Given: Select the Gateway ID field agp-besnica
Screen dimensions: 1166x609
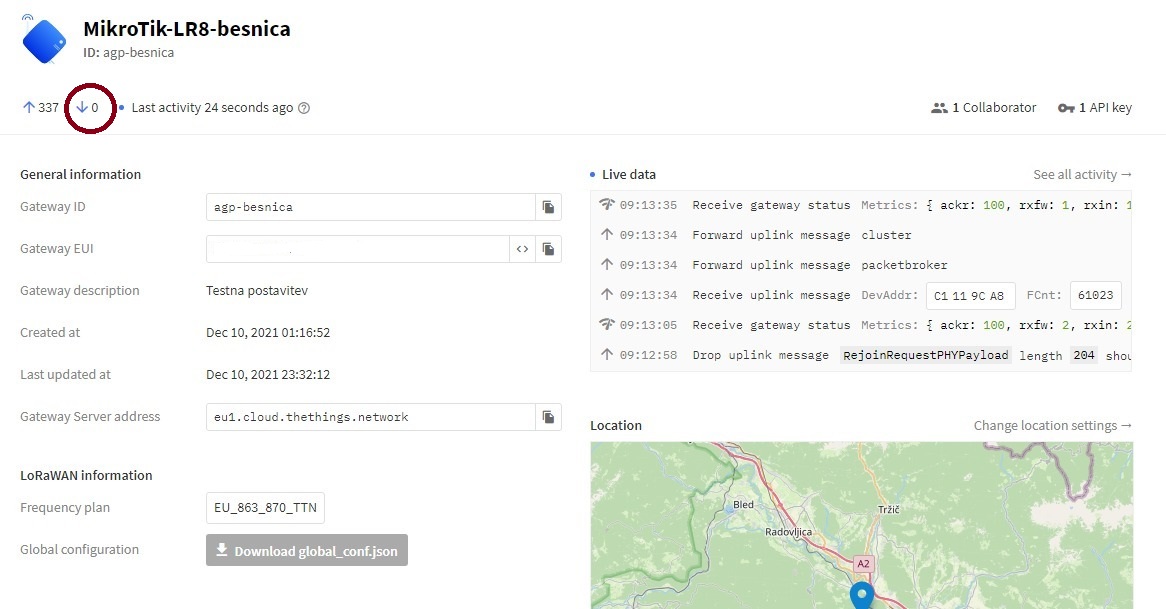Looking at the screenshot, I should click(370, 207).
